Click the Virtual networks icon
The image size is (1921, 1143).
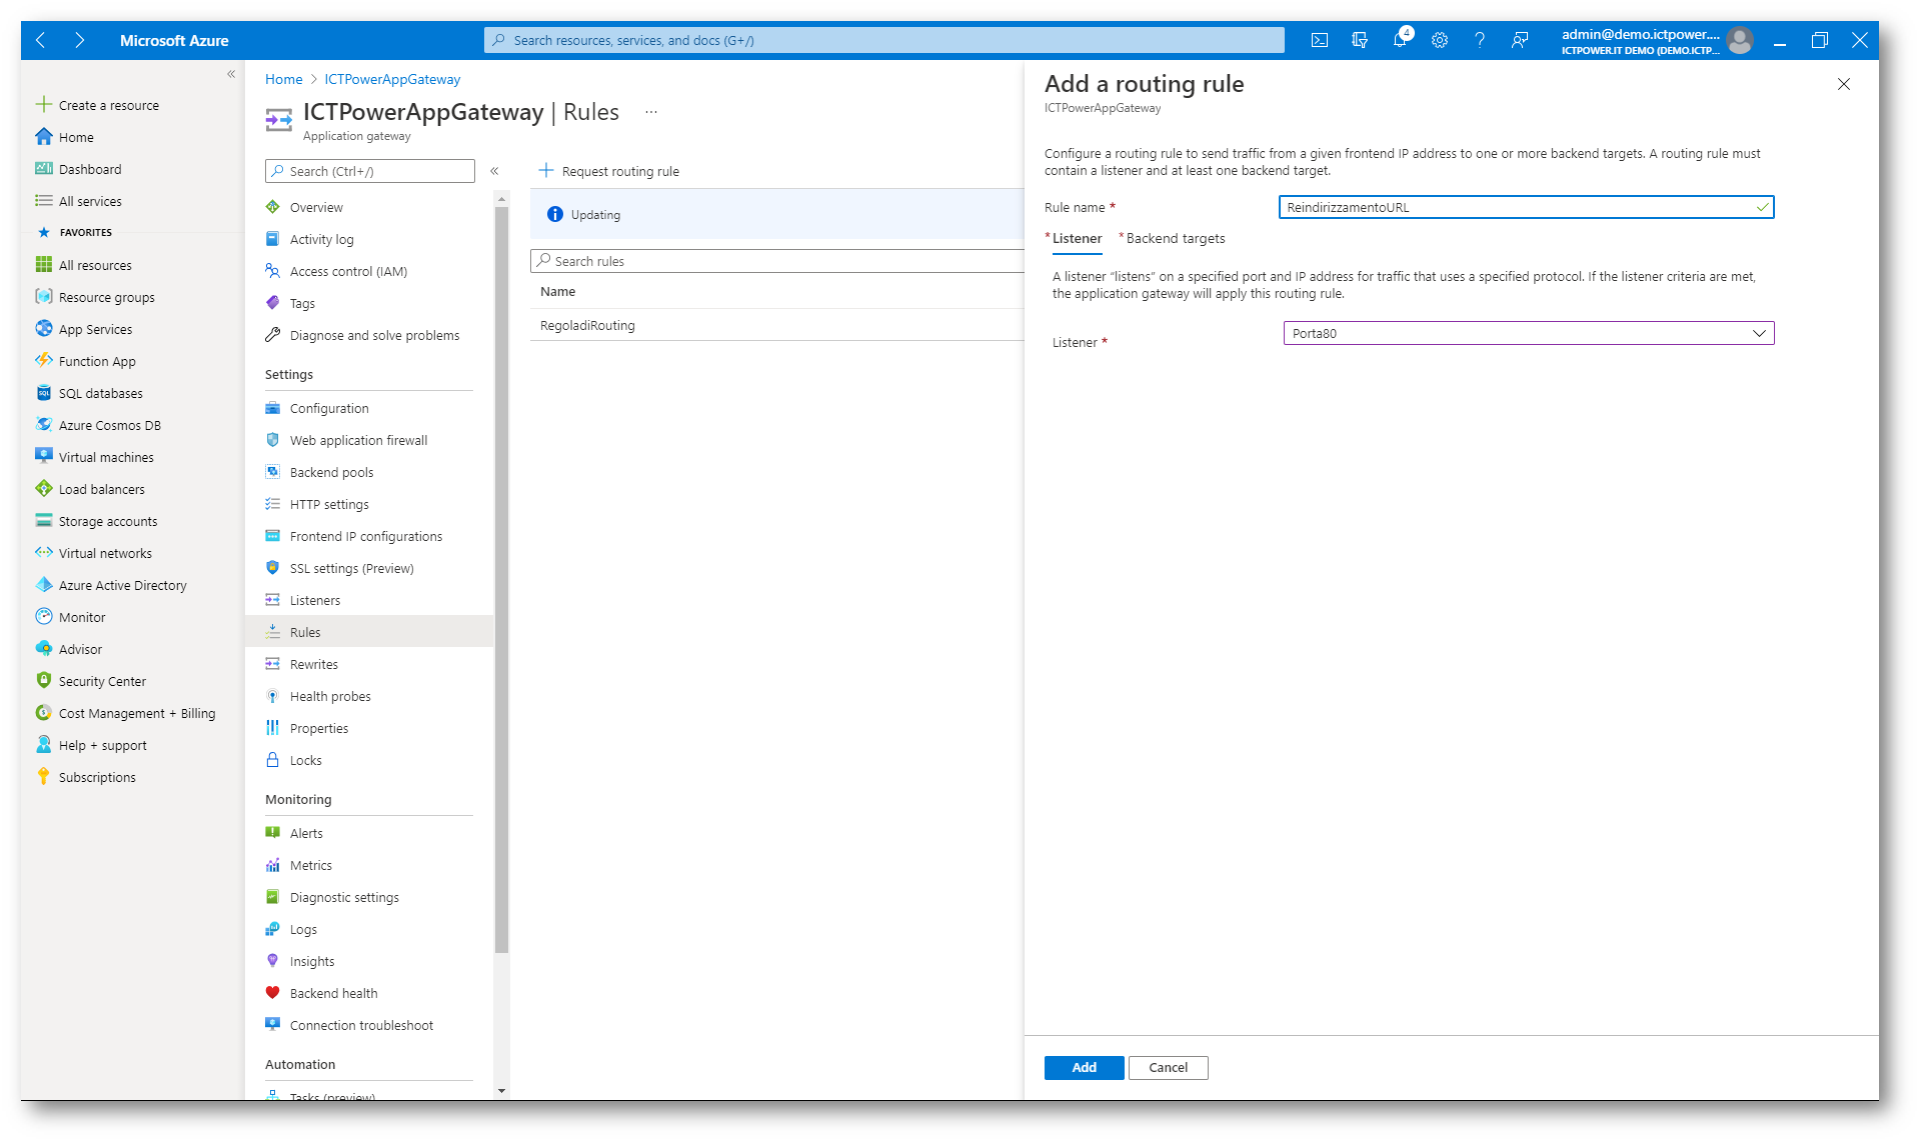[44, 552]
